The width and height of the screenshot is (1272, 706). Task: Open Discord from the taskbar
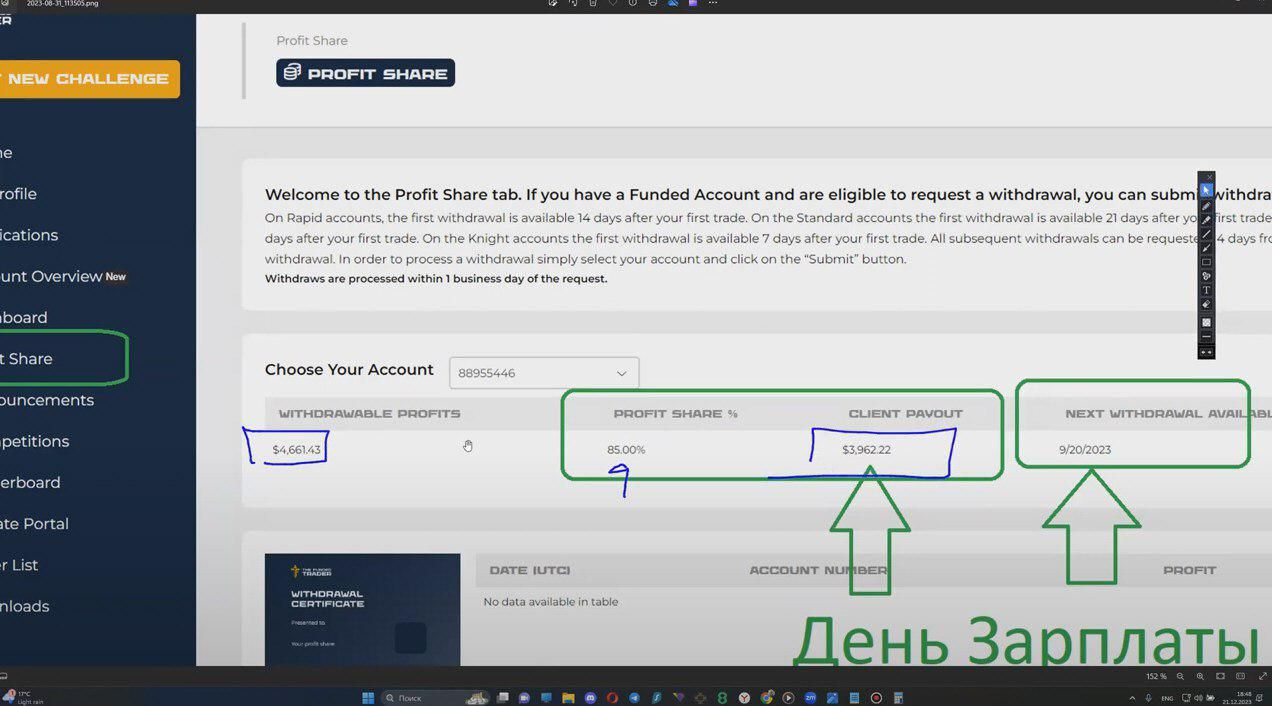[x=590, y=698]
